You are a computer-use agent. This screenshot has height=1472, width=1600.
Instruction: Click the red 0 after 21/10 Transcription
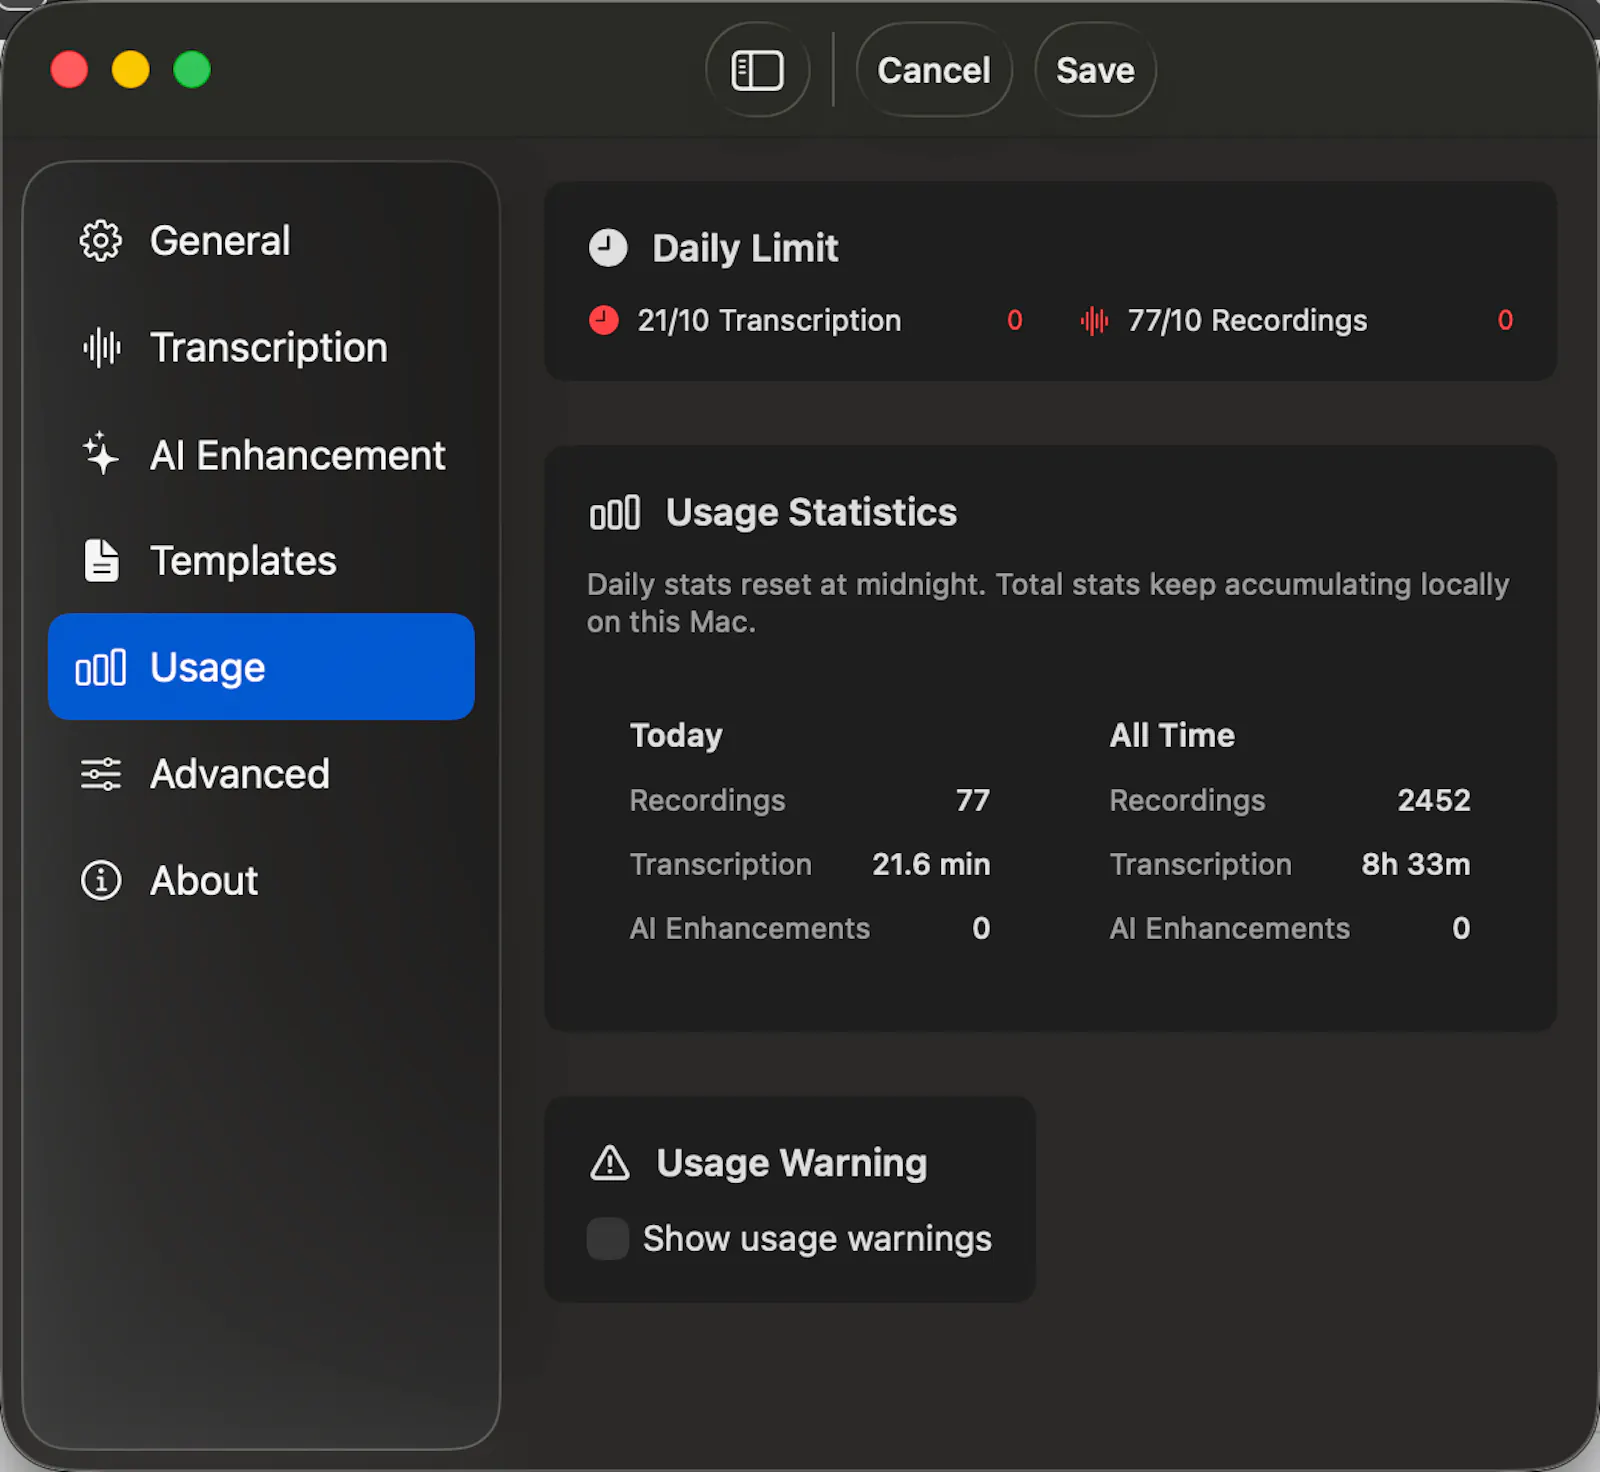1015,320
